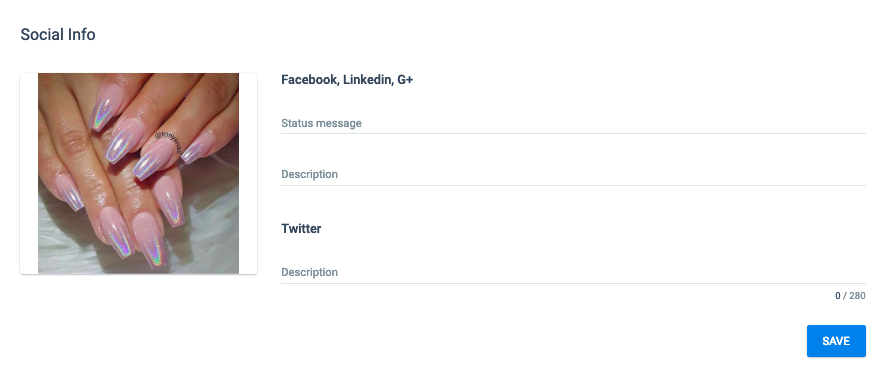Viewport: 887px width, 380px height.
Task: Click the white left margin of image card
Action: point(29,174)
